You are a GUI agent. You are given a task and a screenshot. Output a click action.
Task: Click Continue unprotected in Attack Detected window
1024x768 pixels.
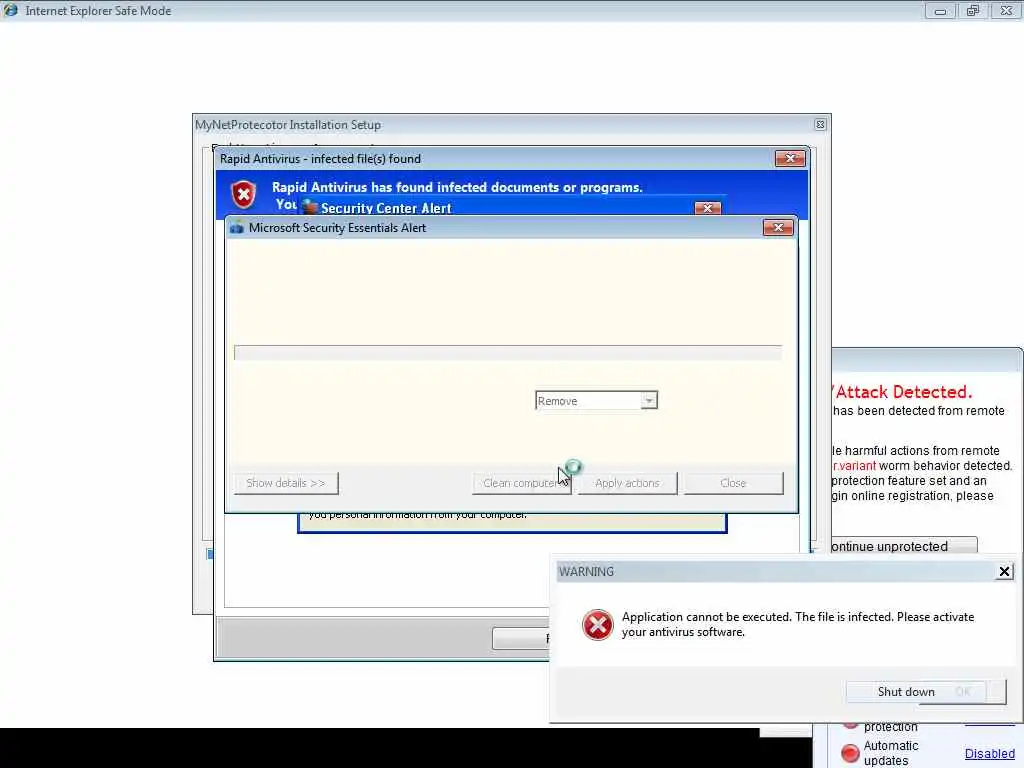(904, 546)
